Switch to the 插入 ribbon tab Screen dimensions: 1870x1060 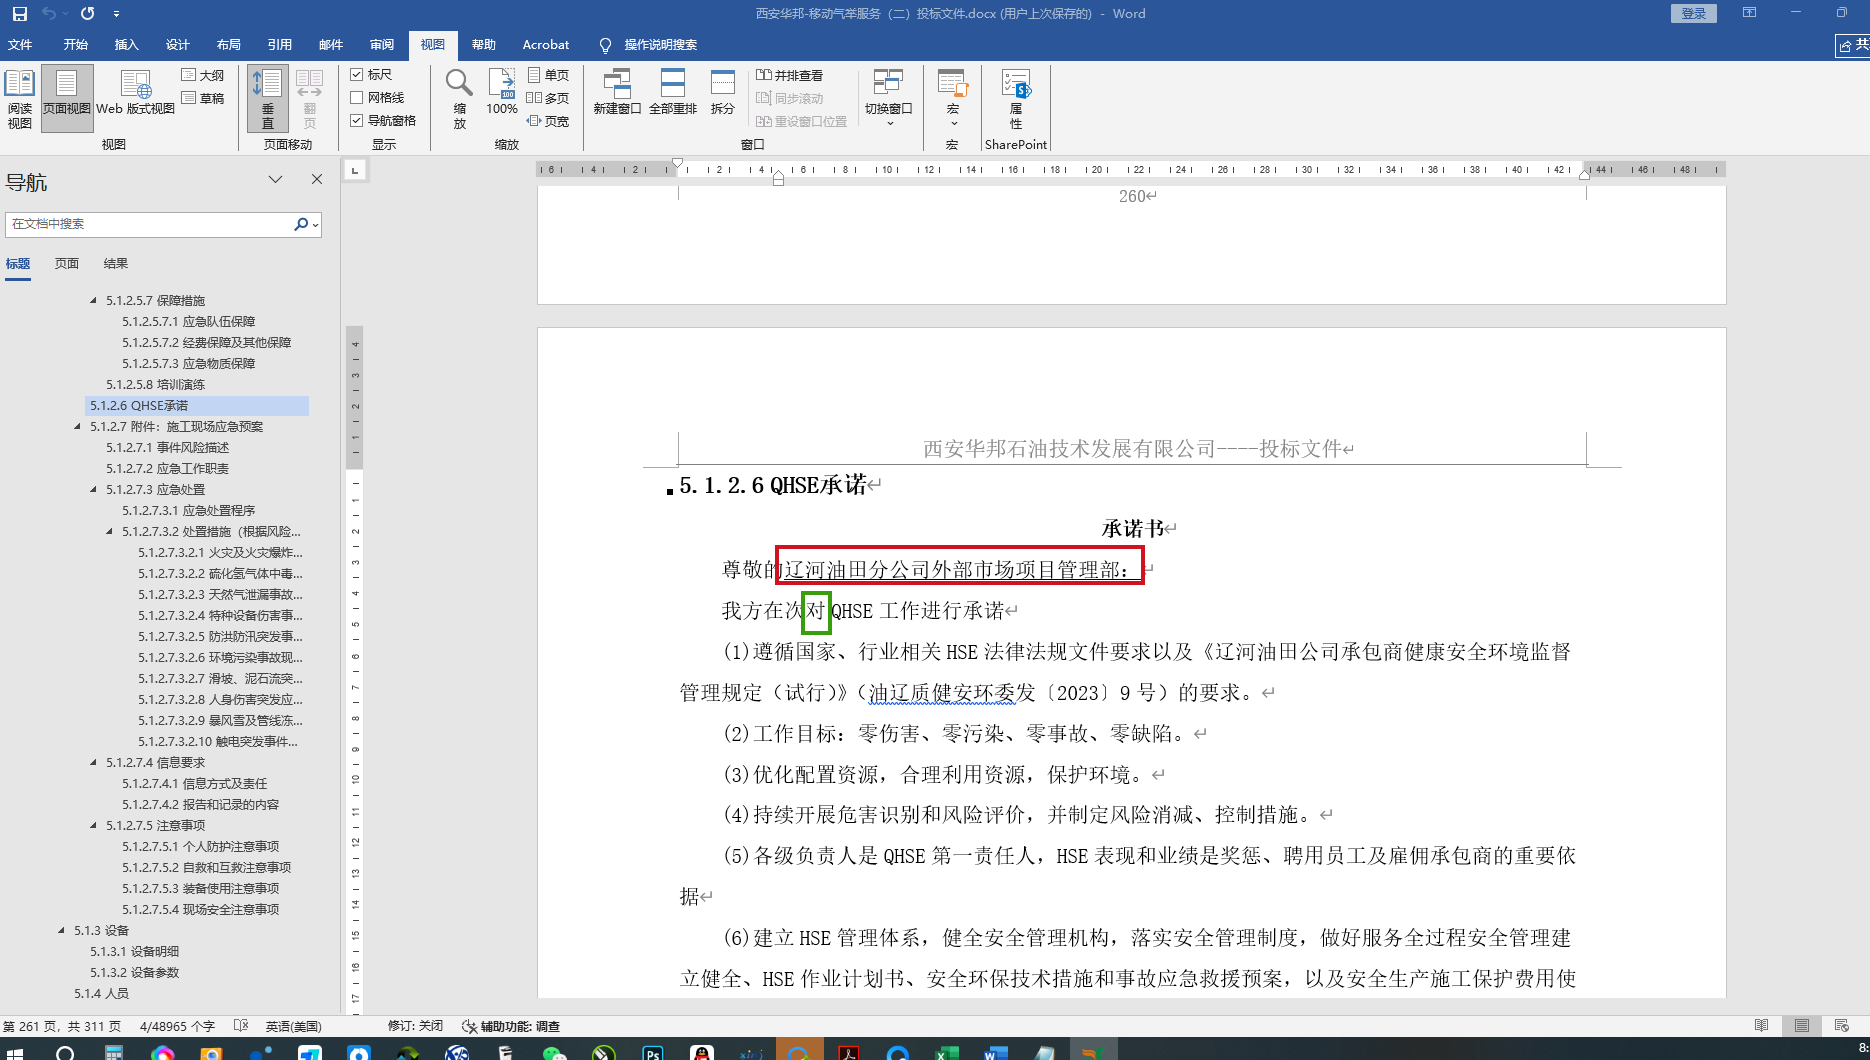click(x=126, y=45)
